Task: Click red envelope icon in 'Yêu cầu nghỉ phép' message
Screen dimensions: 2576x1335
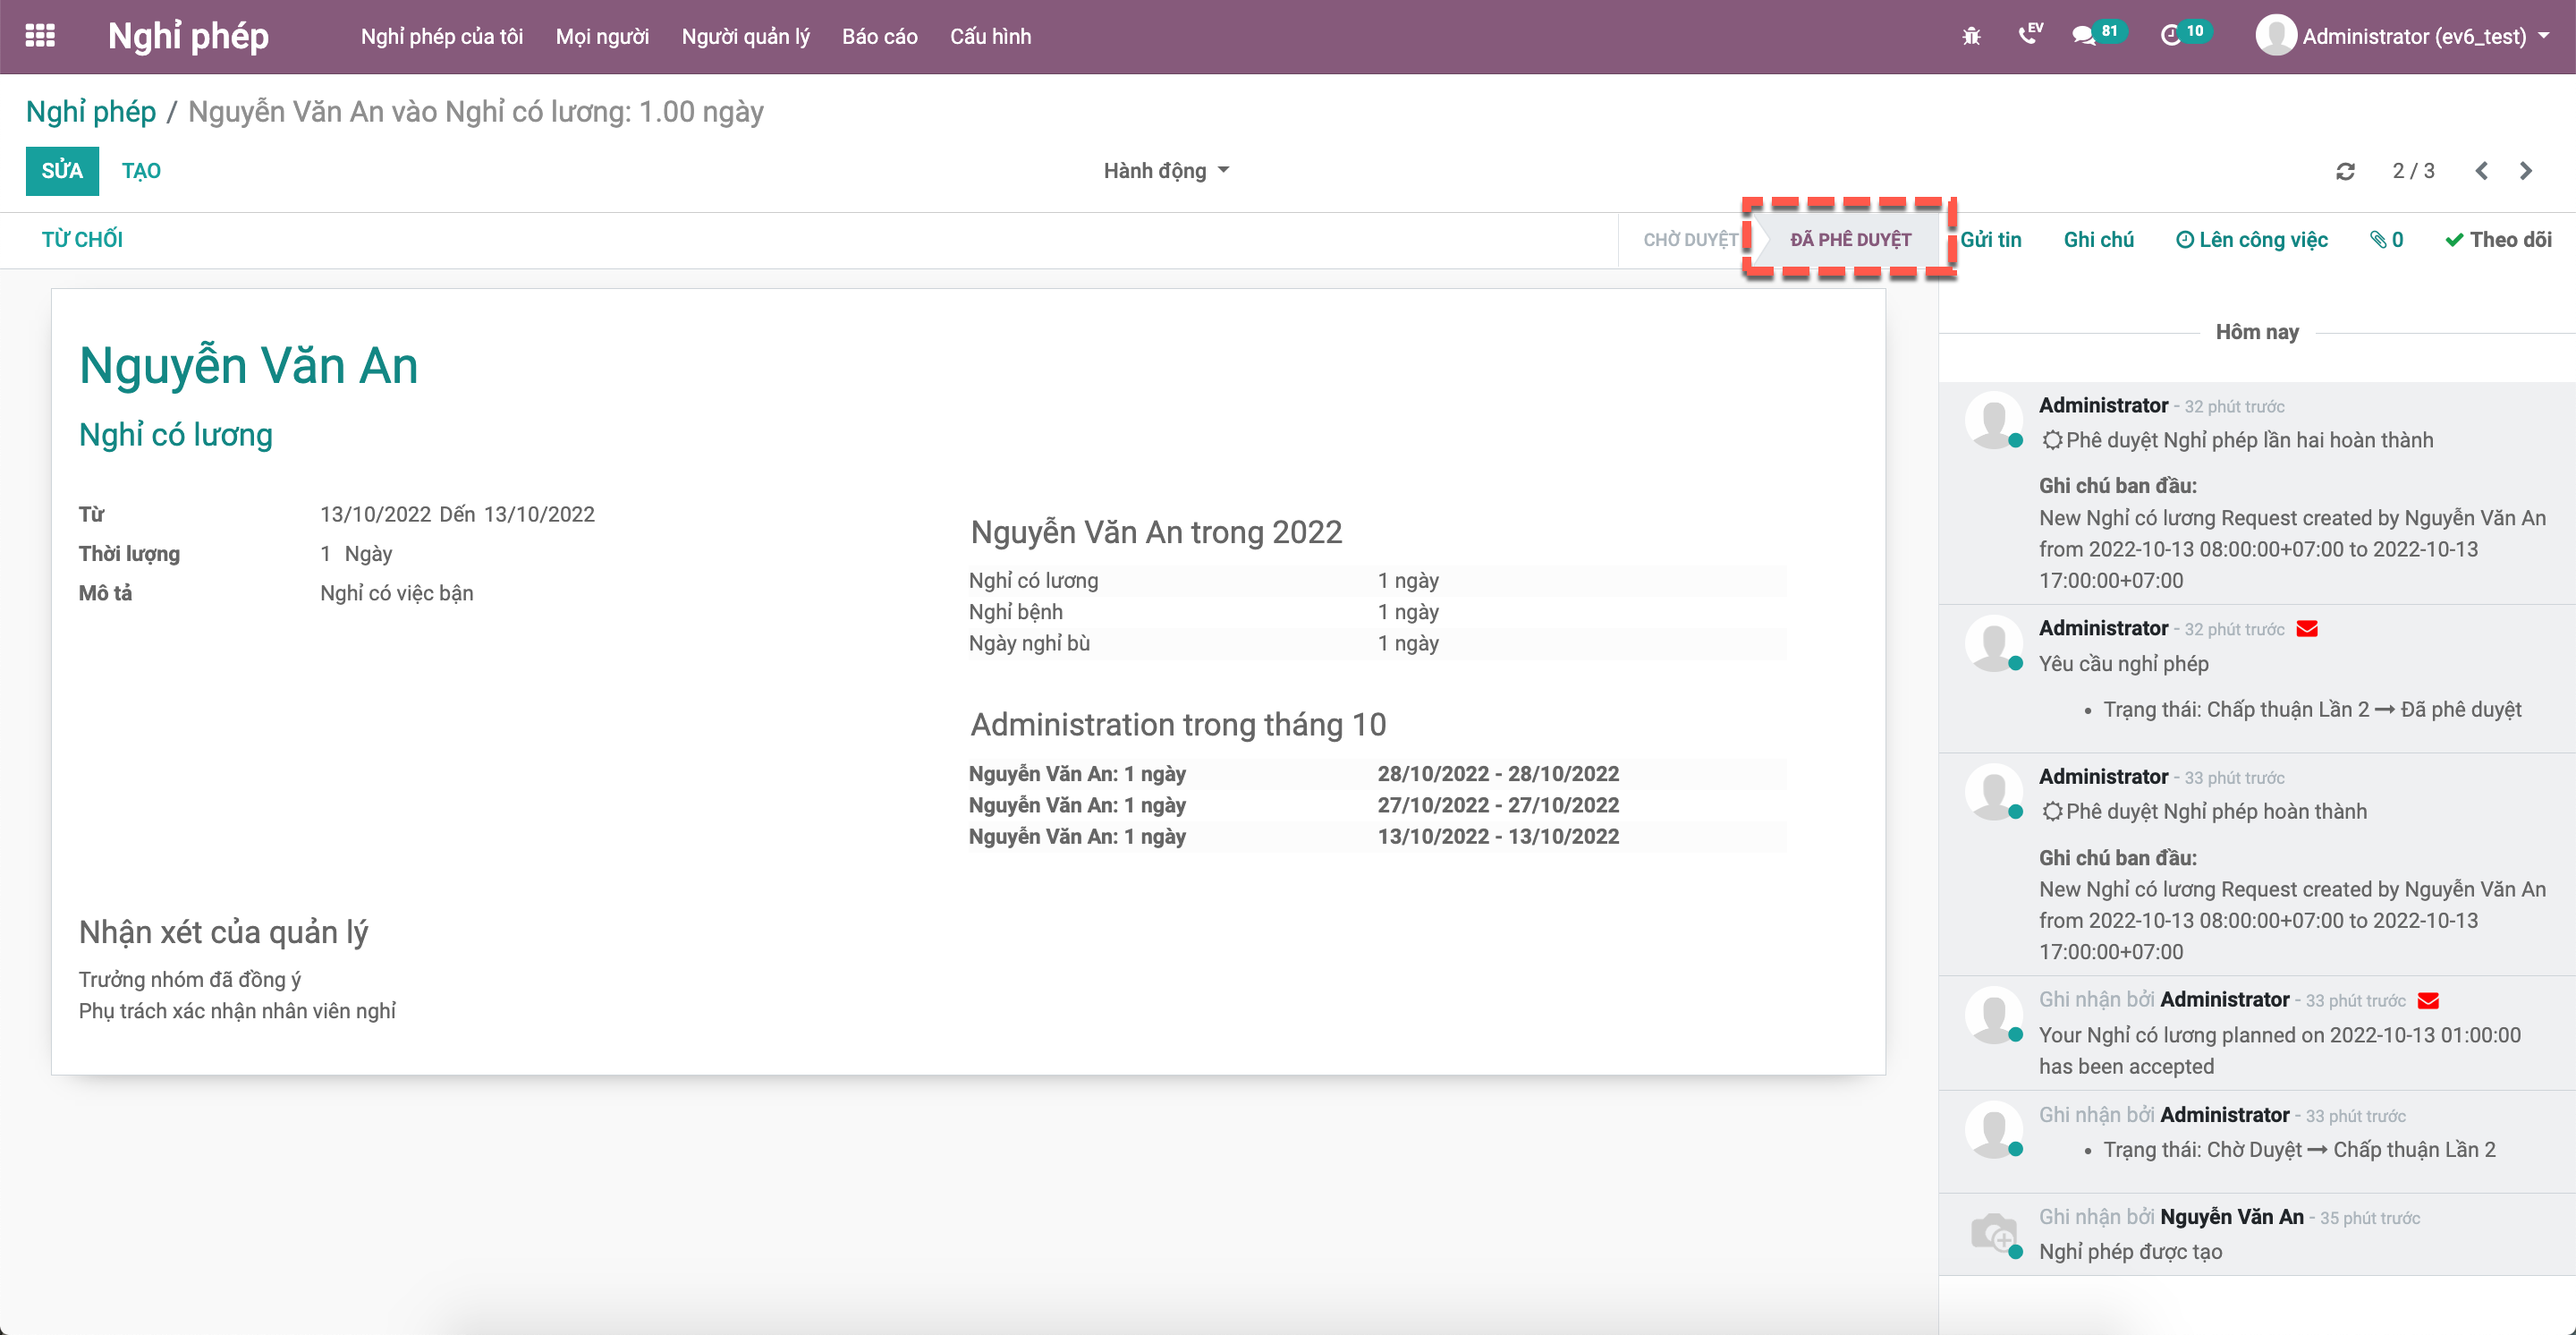Action: (2307, 629)
